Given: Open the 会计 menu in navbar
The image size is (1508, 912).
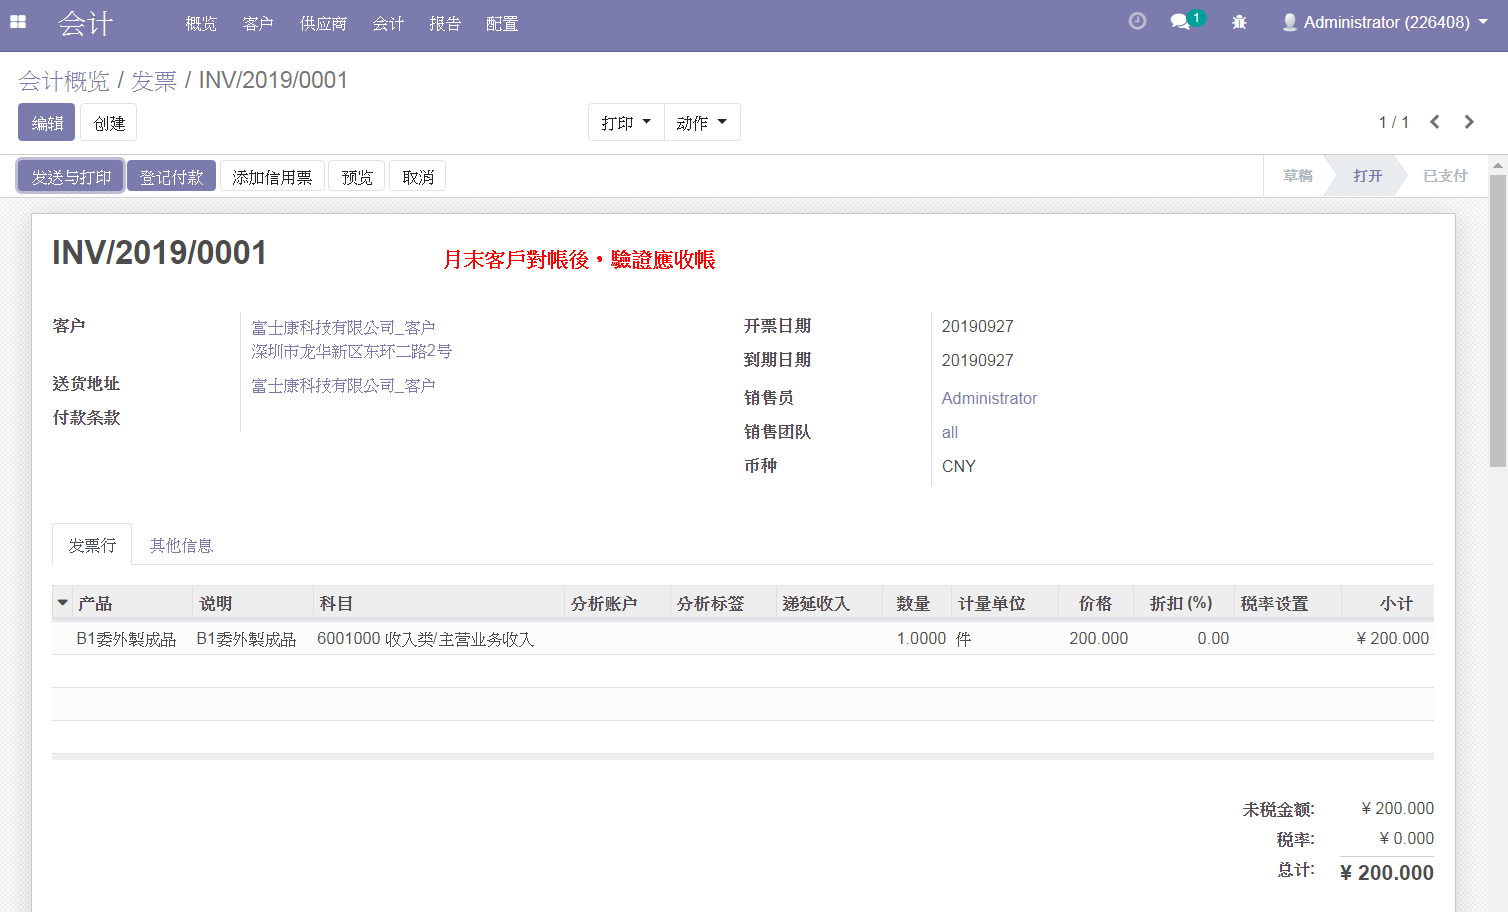Looking at the screenshot, I should 388,23.
